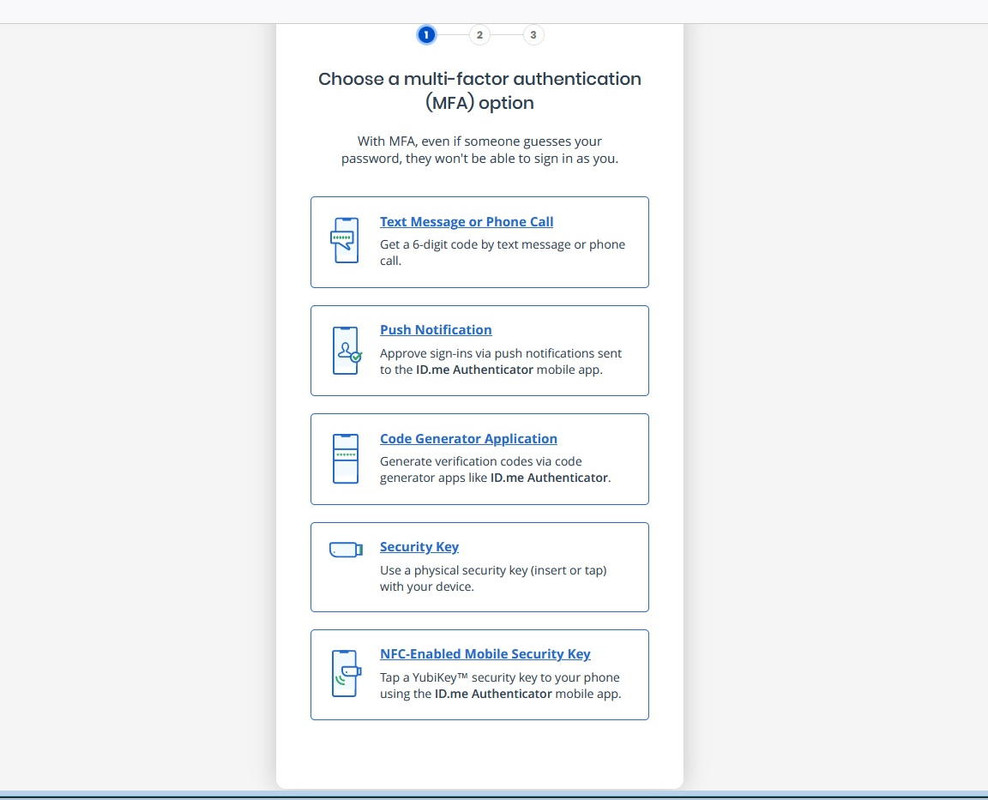This screenshot has height=800, width=988.
Task: Click 'With MFA, even if someone guesses' text
Action: tap(480, 150)
